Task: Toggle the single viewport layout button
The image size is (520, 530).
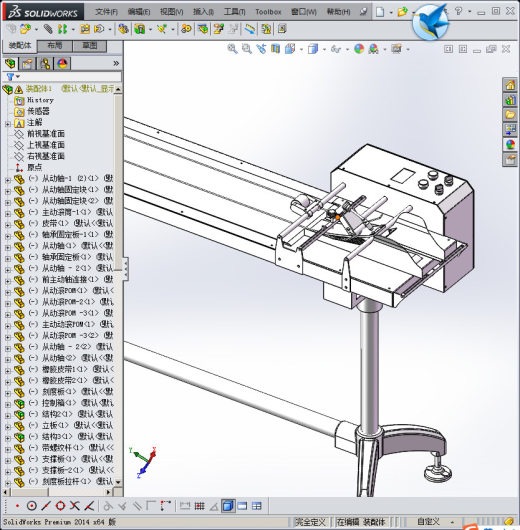Action: 242,506
